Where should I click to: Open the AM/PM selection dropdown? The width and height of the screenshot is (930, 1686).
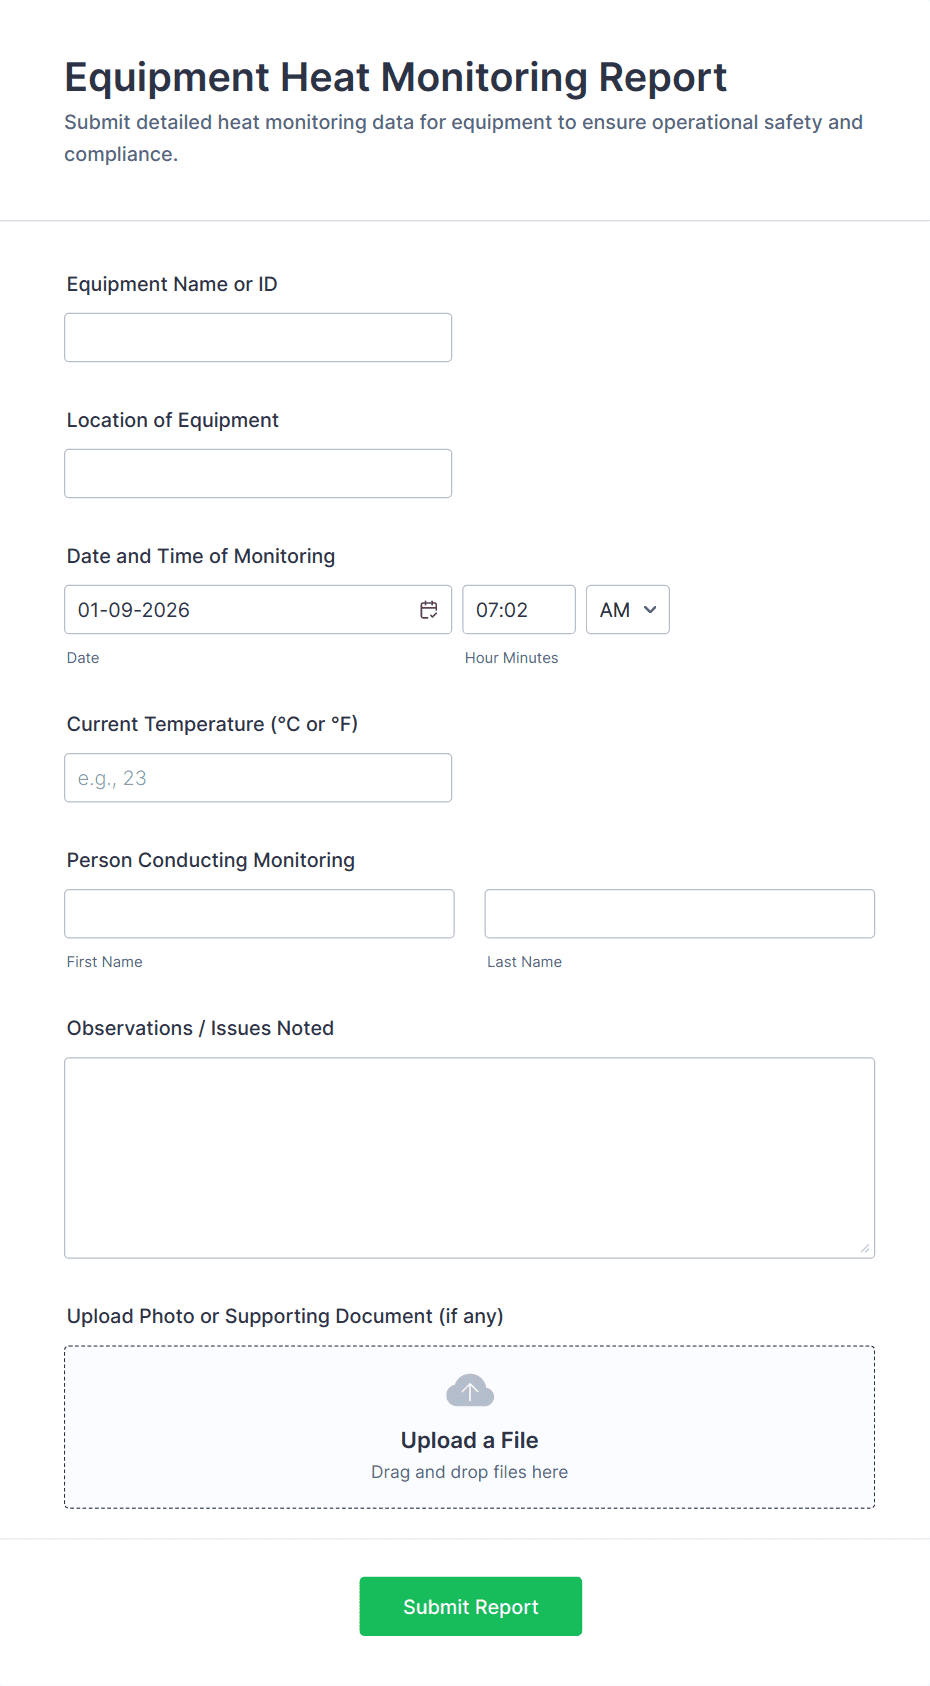[626, 609]
